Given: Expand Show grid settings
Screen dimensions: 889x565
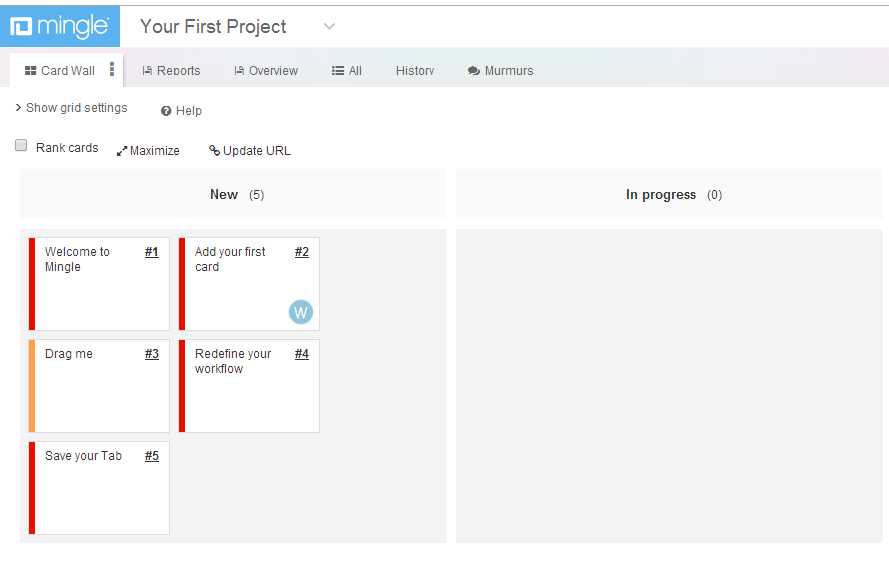Looking at the screenshot, I should (x=71, y=108).
